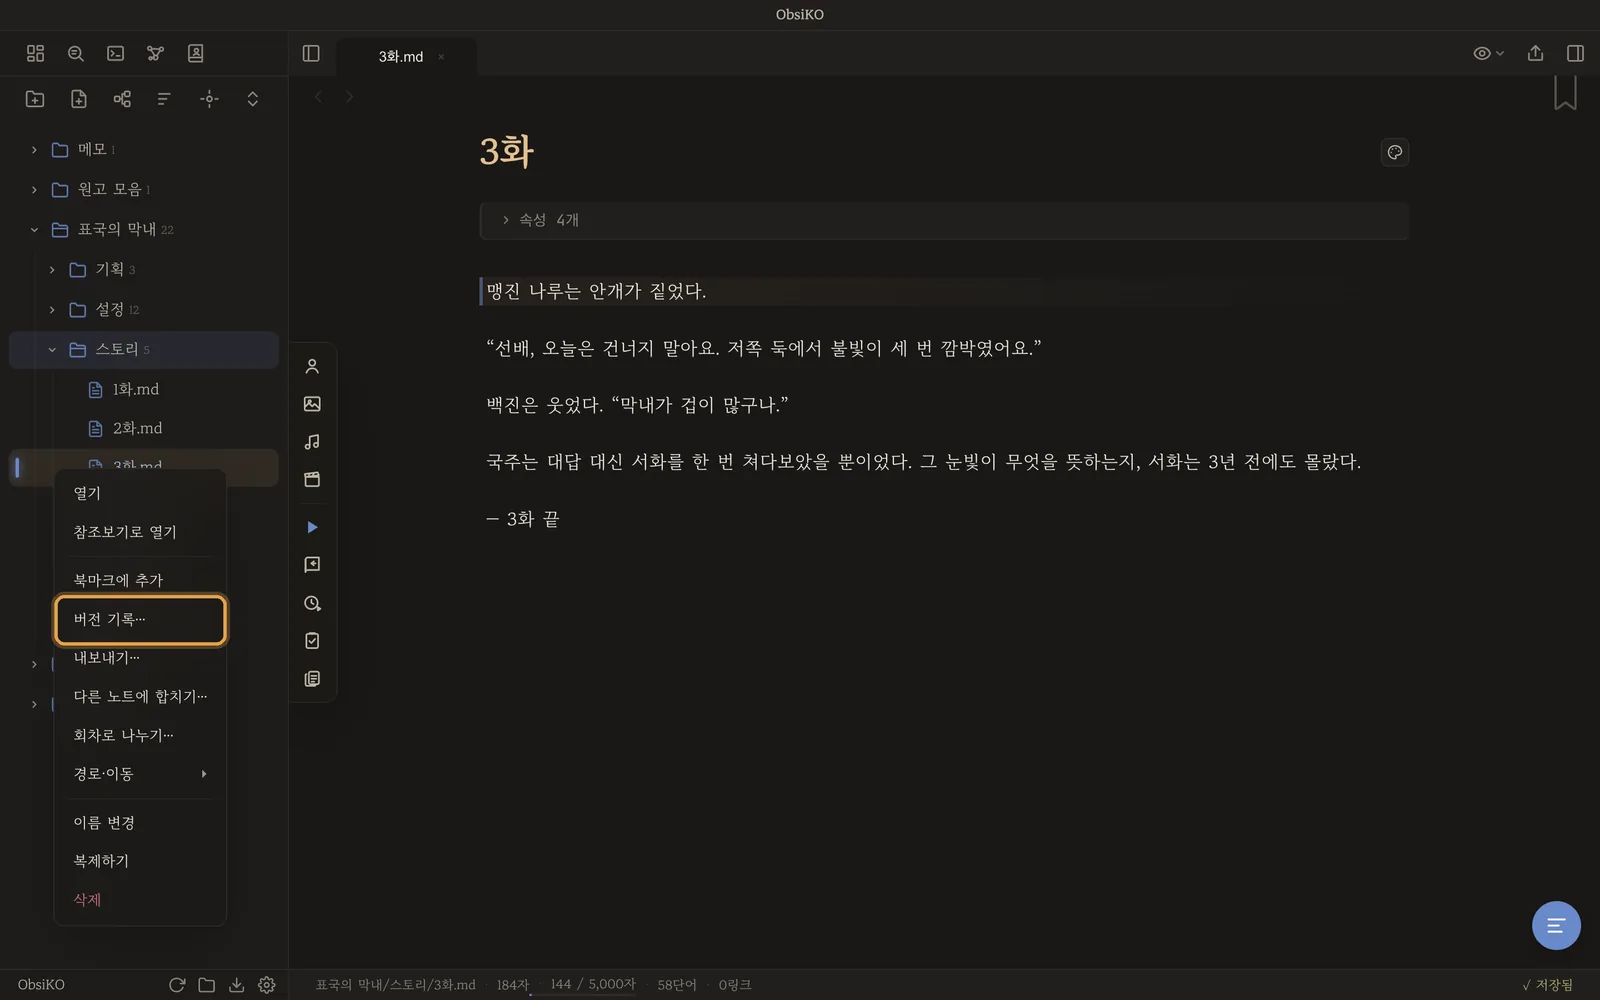
Task: Create a new folder
Action: [x=35, y=98]
